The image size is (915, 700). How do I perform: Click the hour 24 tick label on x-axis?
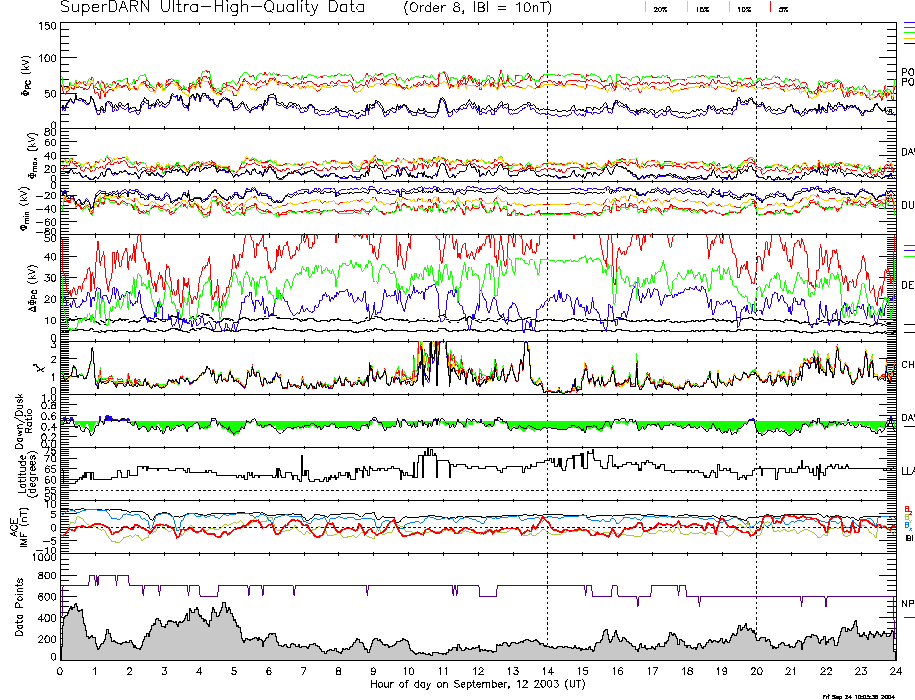click(895, 671)
